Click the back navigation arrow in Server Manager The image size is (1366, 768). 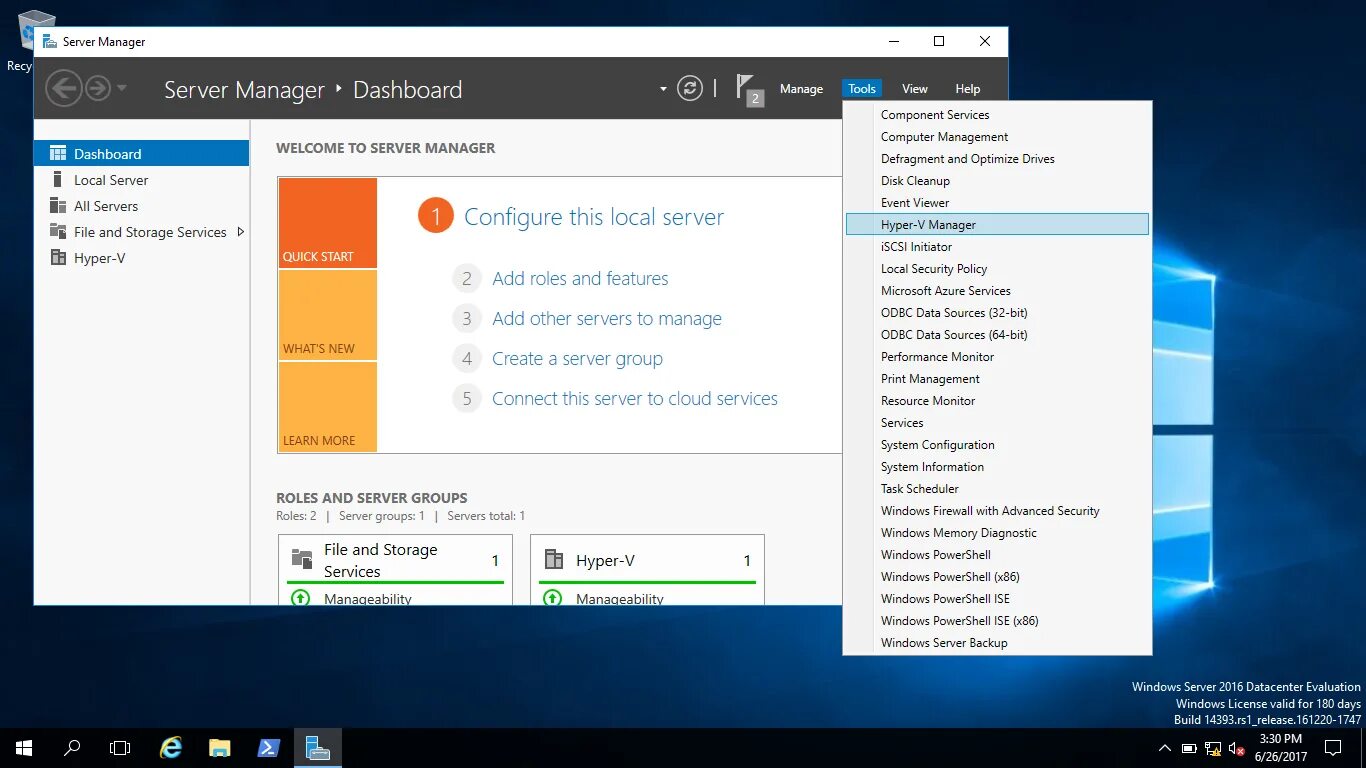(x=63, y=88)
